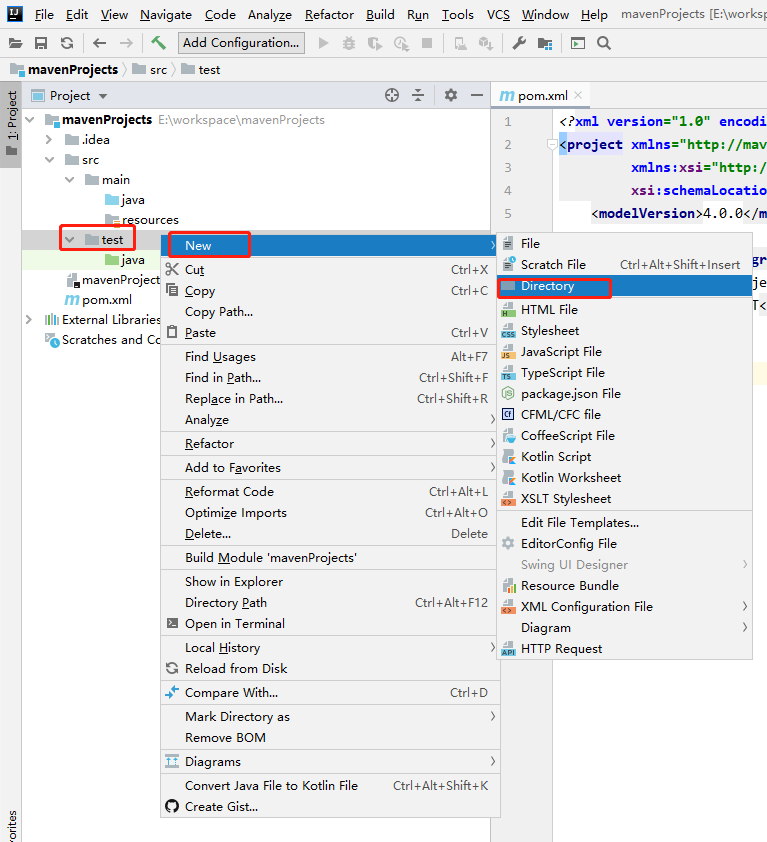Open the Navigate menu

pos(165,14)
